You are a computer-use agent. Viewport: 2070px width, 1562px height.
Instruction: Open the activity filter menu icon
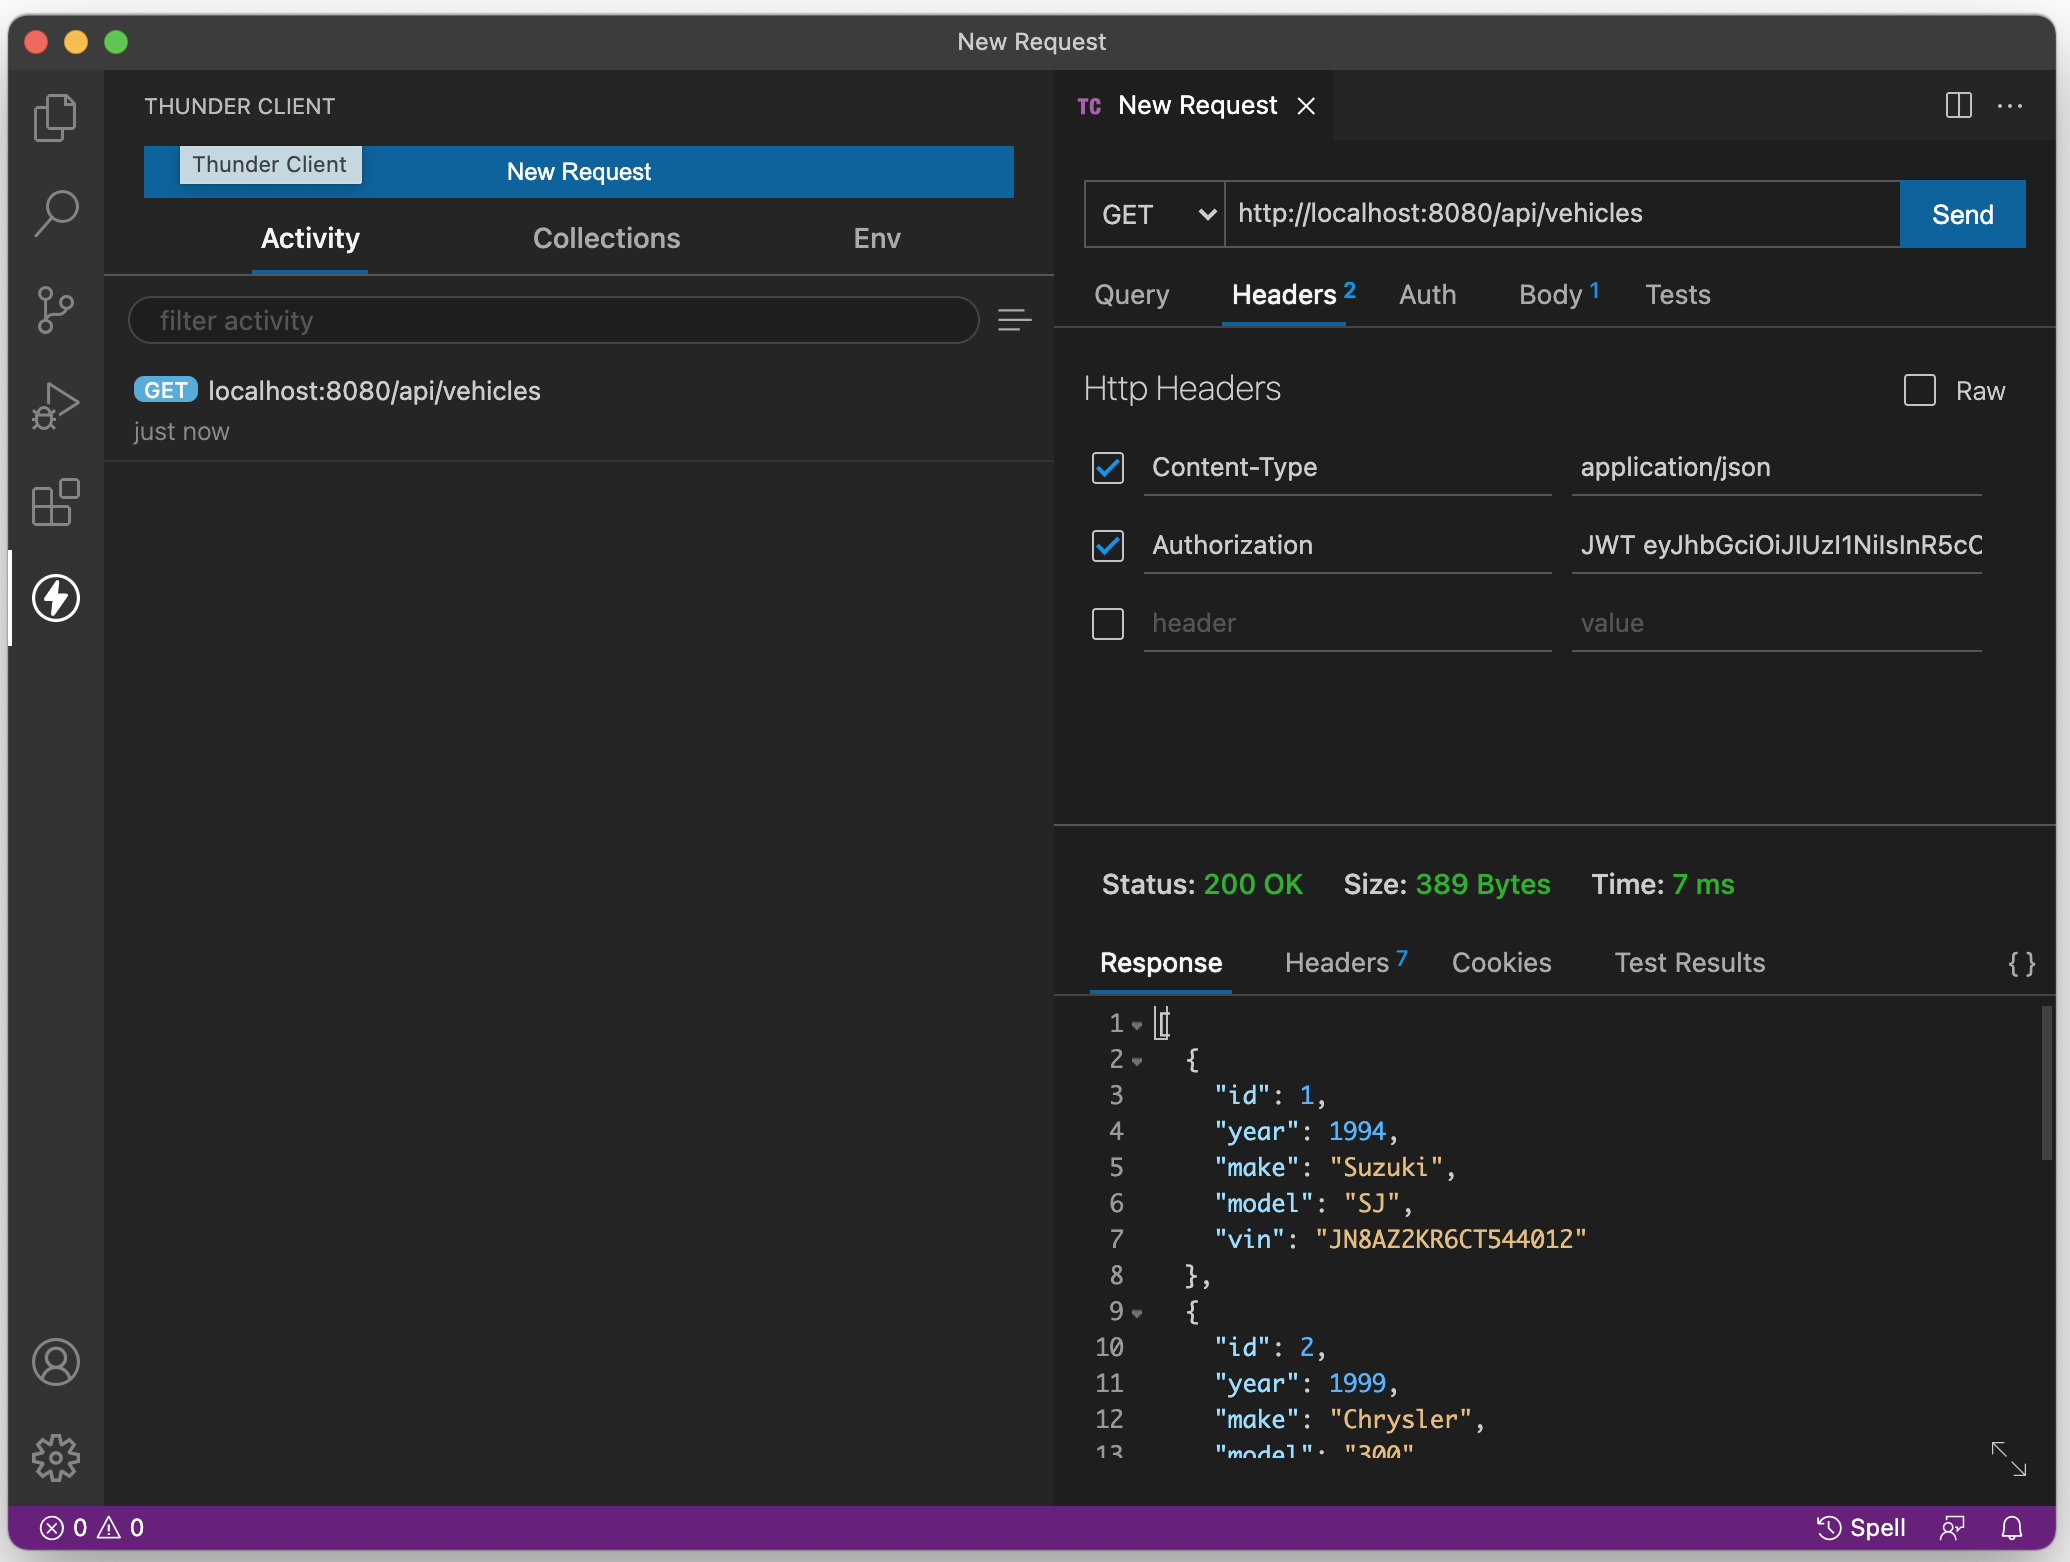pos(1014,320)
